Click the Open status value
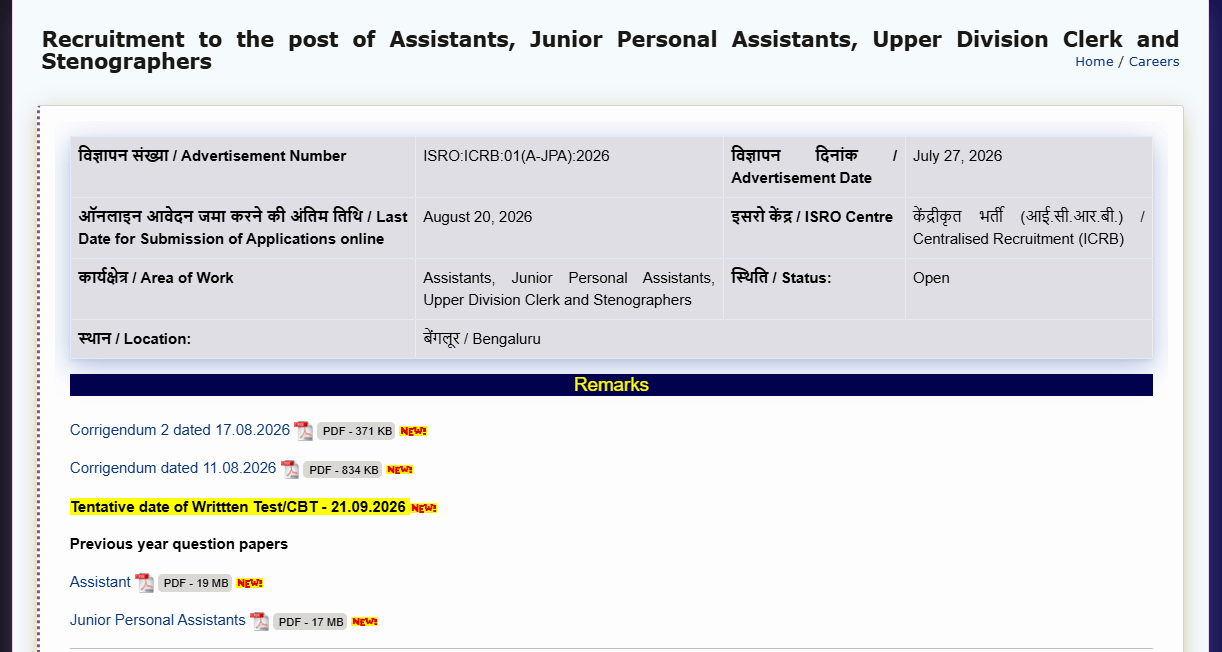Screen dimensions: 1222x652 931,278
